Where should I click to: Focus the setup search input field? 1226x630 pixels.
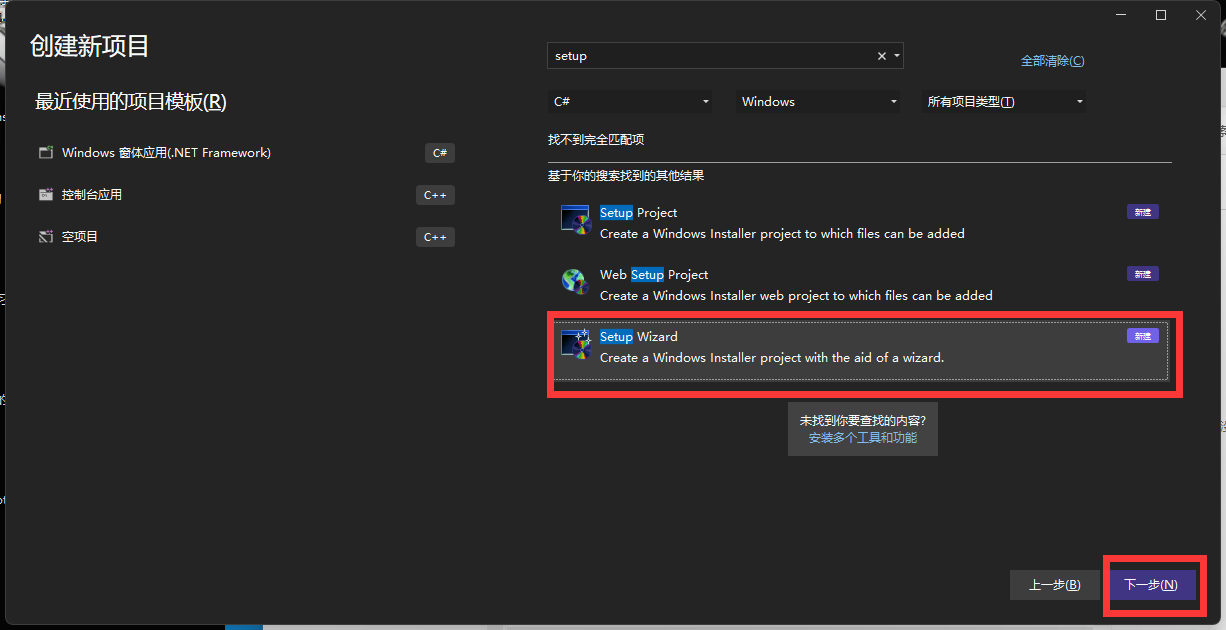click(x=710, y=56)
